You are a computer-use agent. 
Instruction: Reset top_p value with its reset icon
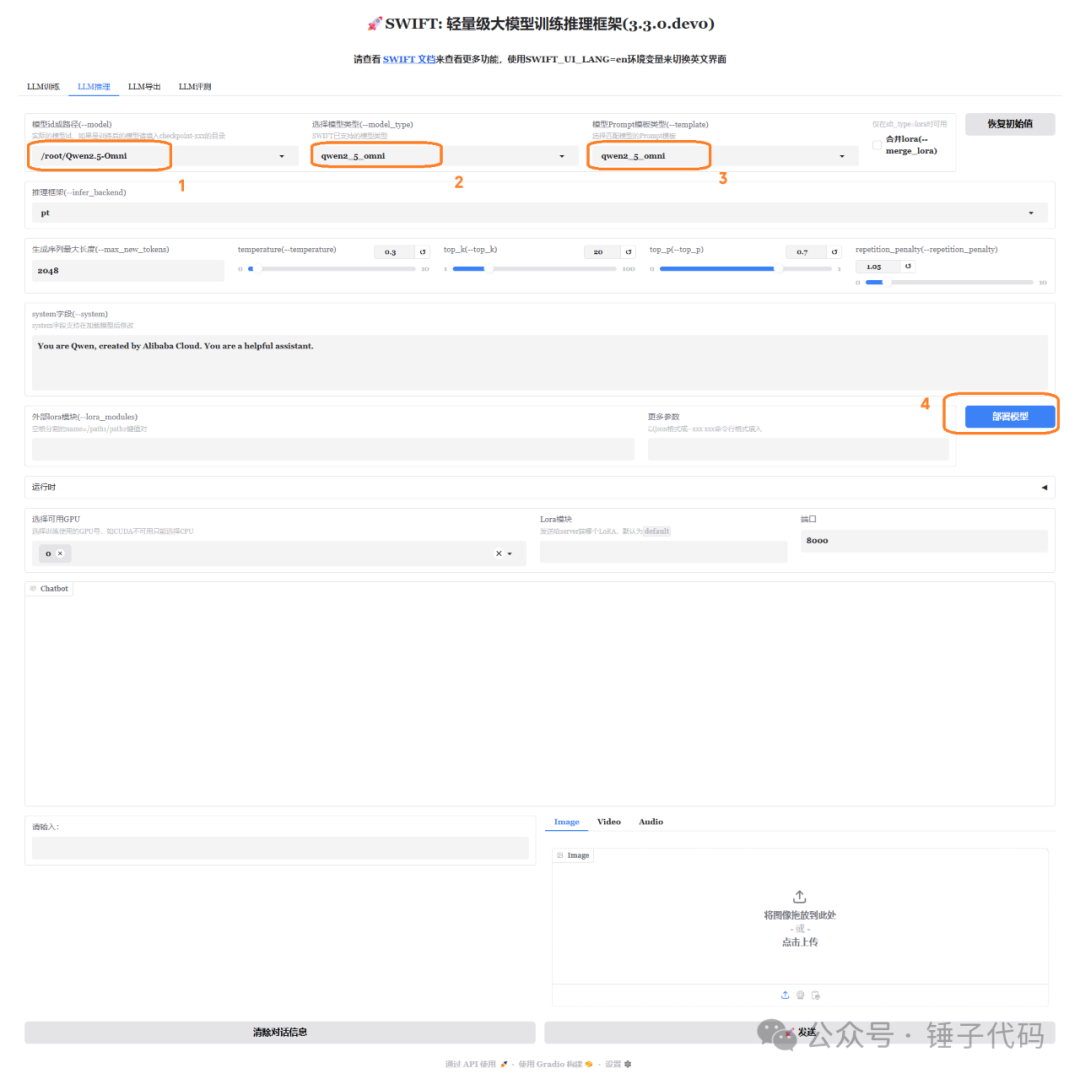coord(834,252)
